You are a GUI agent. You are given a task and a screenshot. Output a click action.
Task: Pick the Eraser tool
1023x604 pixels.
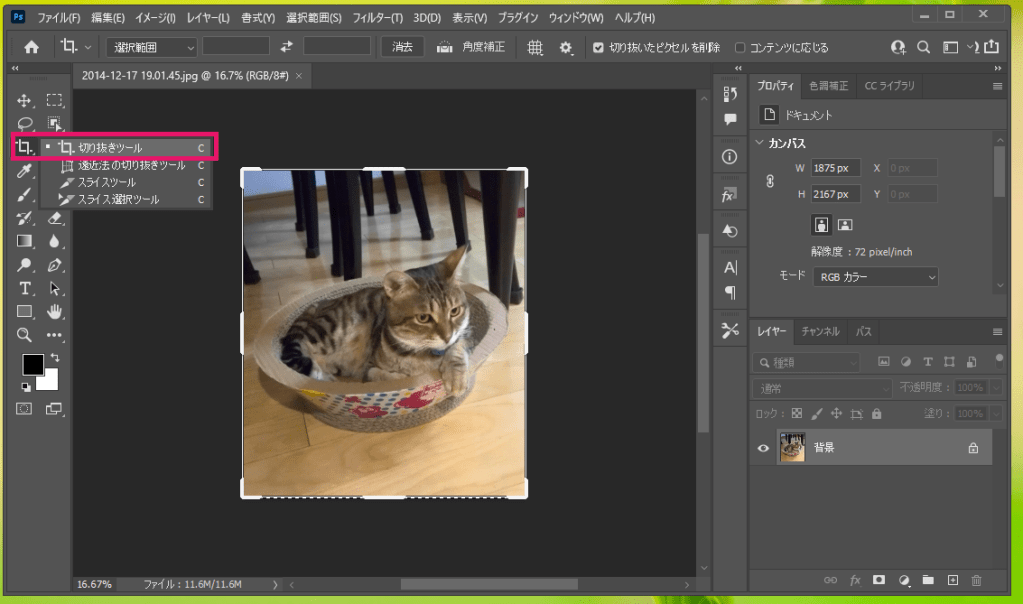(56, 217)
